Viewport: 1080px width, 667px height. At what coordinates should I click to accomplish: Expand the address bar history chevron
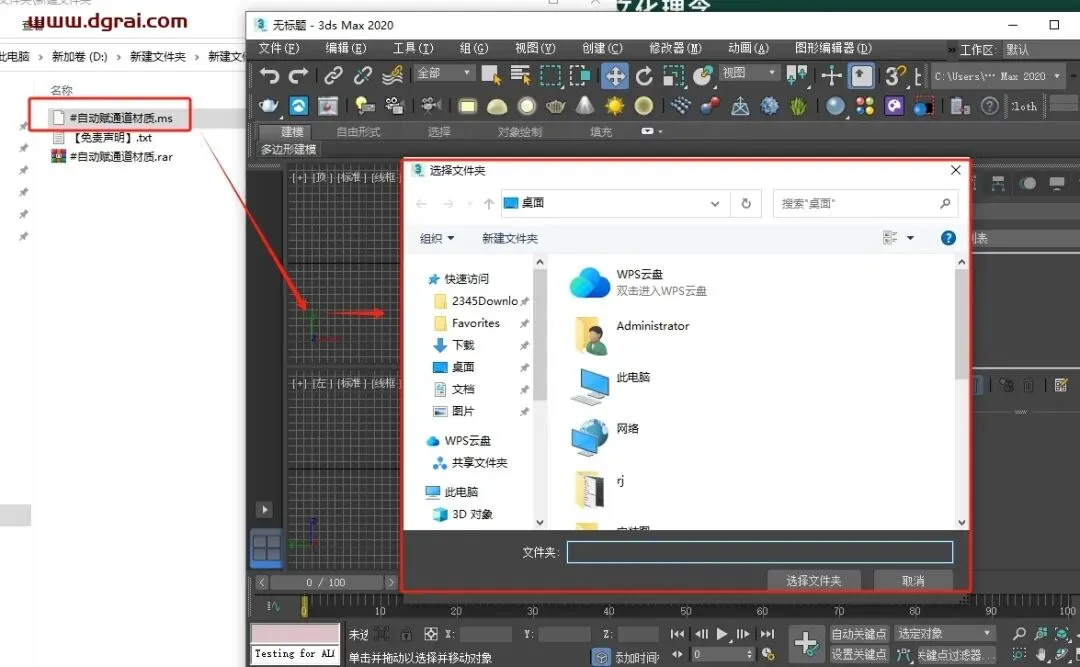point(715,203)
